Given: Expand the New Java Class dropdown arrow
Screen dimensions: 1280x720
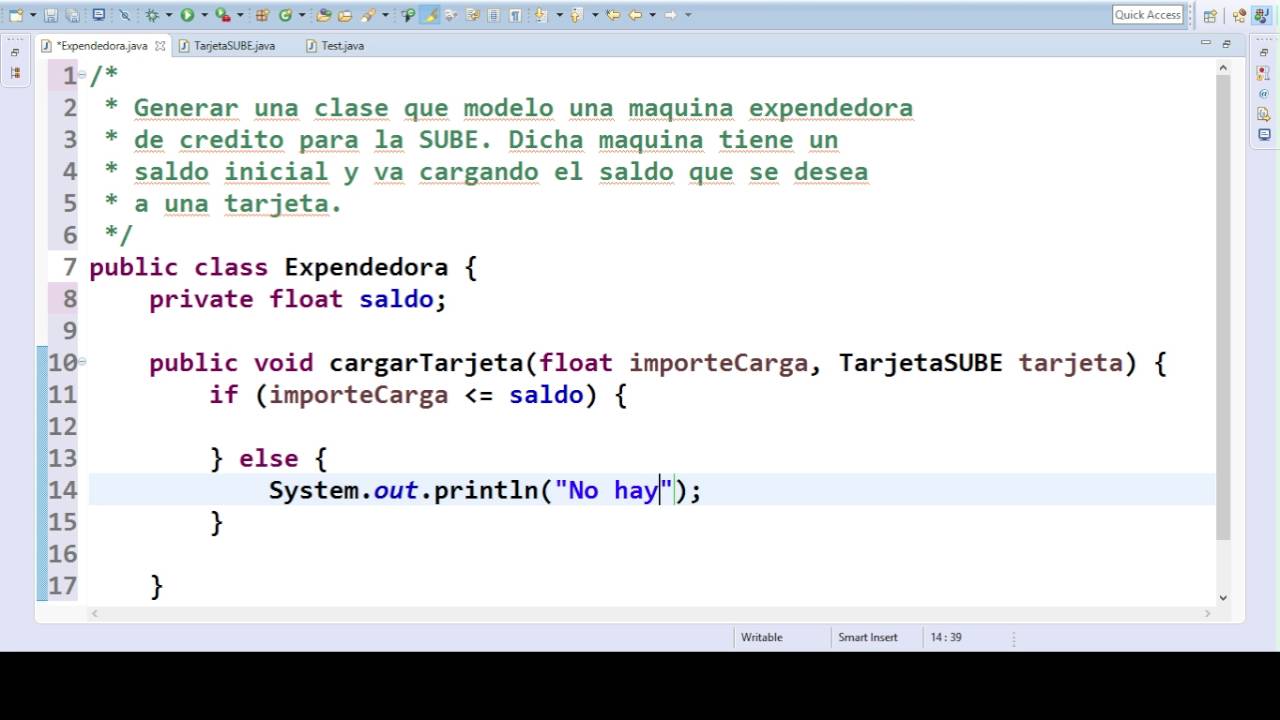Looking at the screenshot, I should pyautogui.click(x=302, y=15).
